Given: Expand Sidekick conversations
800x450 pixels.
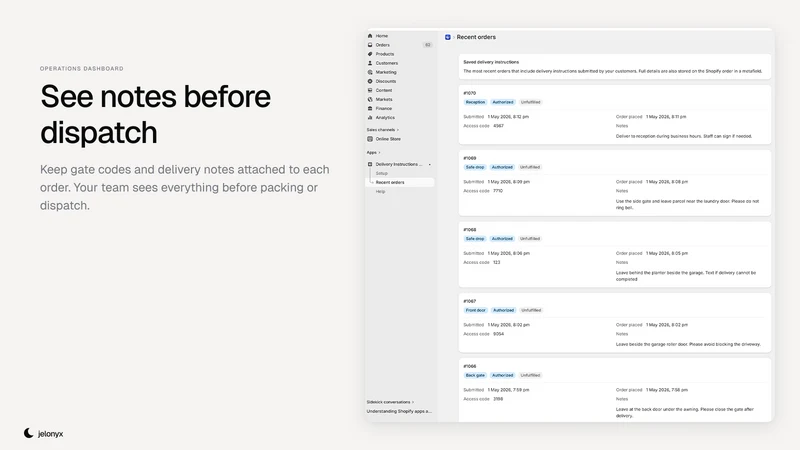Looking at the screenshot, I should pos(390,402).
